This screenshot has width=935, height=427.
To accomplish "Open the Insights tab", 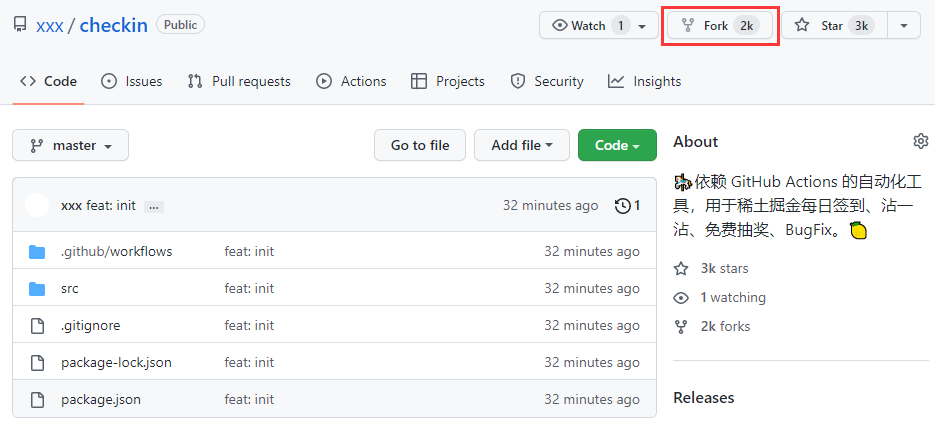I will [645, 82].
